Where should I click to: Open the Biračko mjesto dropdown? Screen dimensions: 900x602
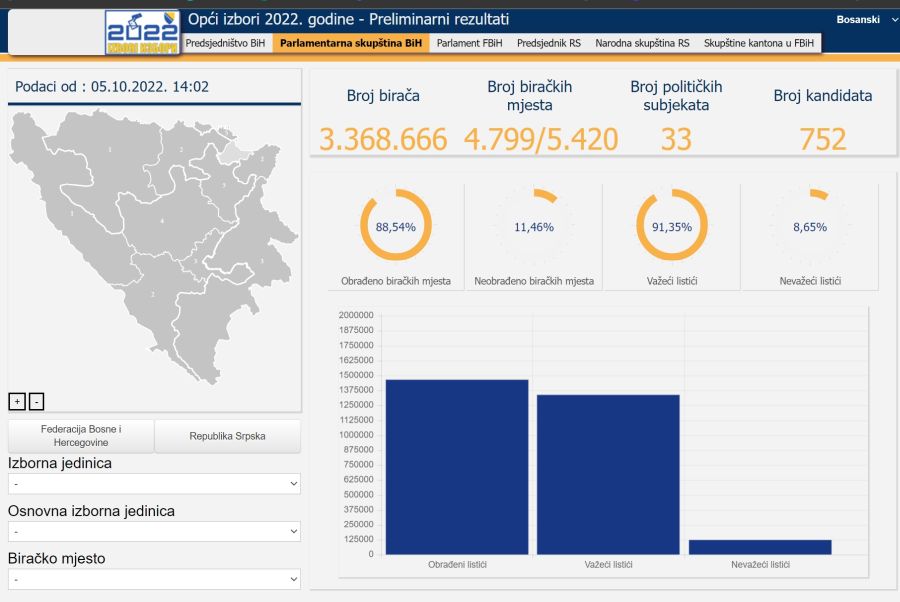[154, 579]
